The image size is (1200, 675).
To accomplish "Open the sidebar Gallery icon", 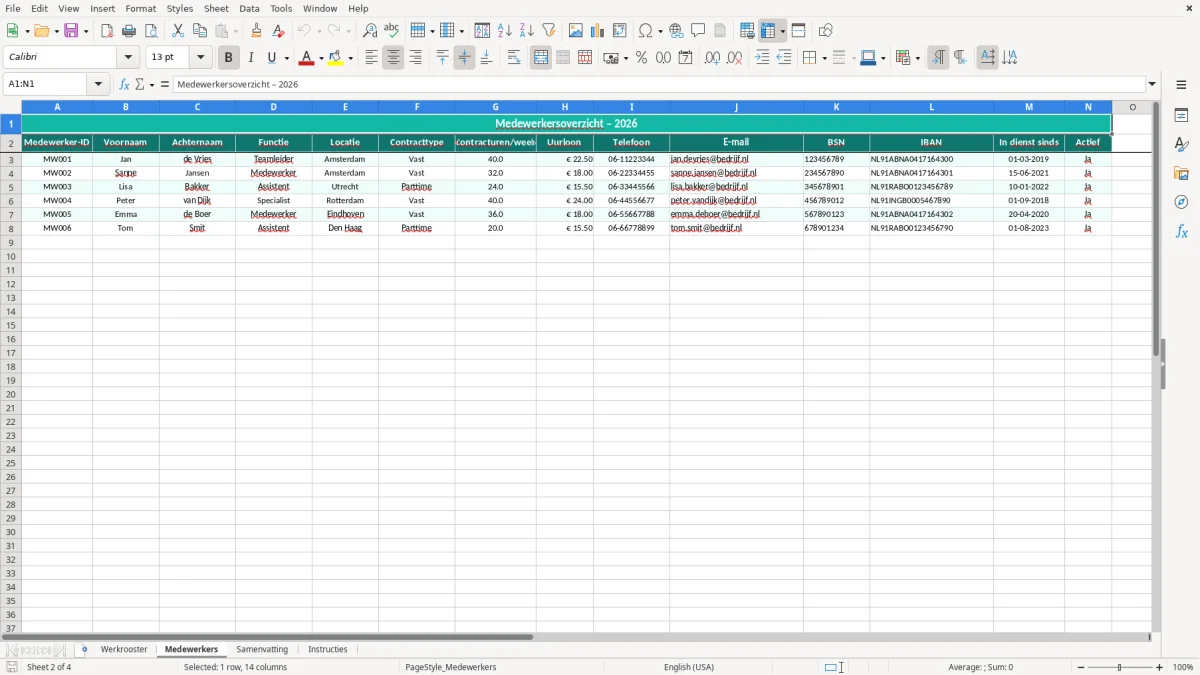I will (1181, 173).
